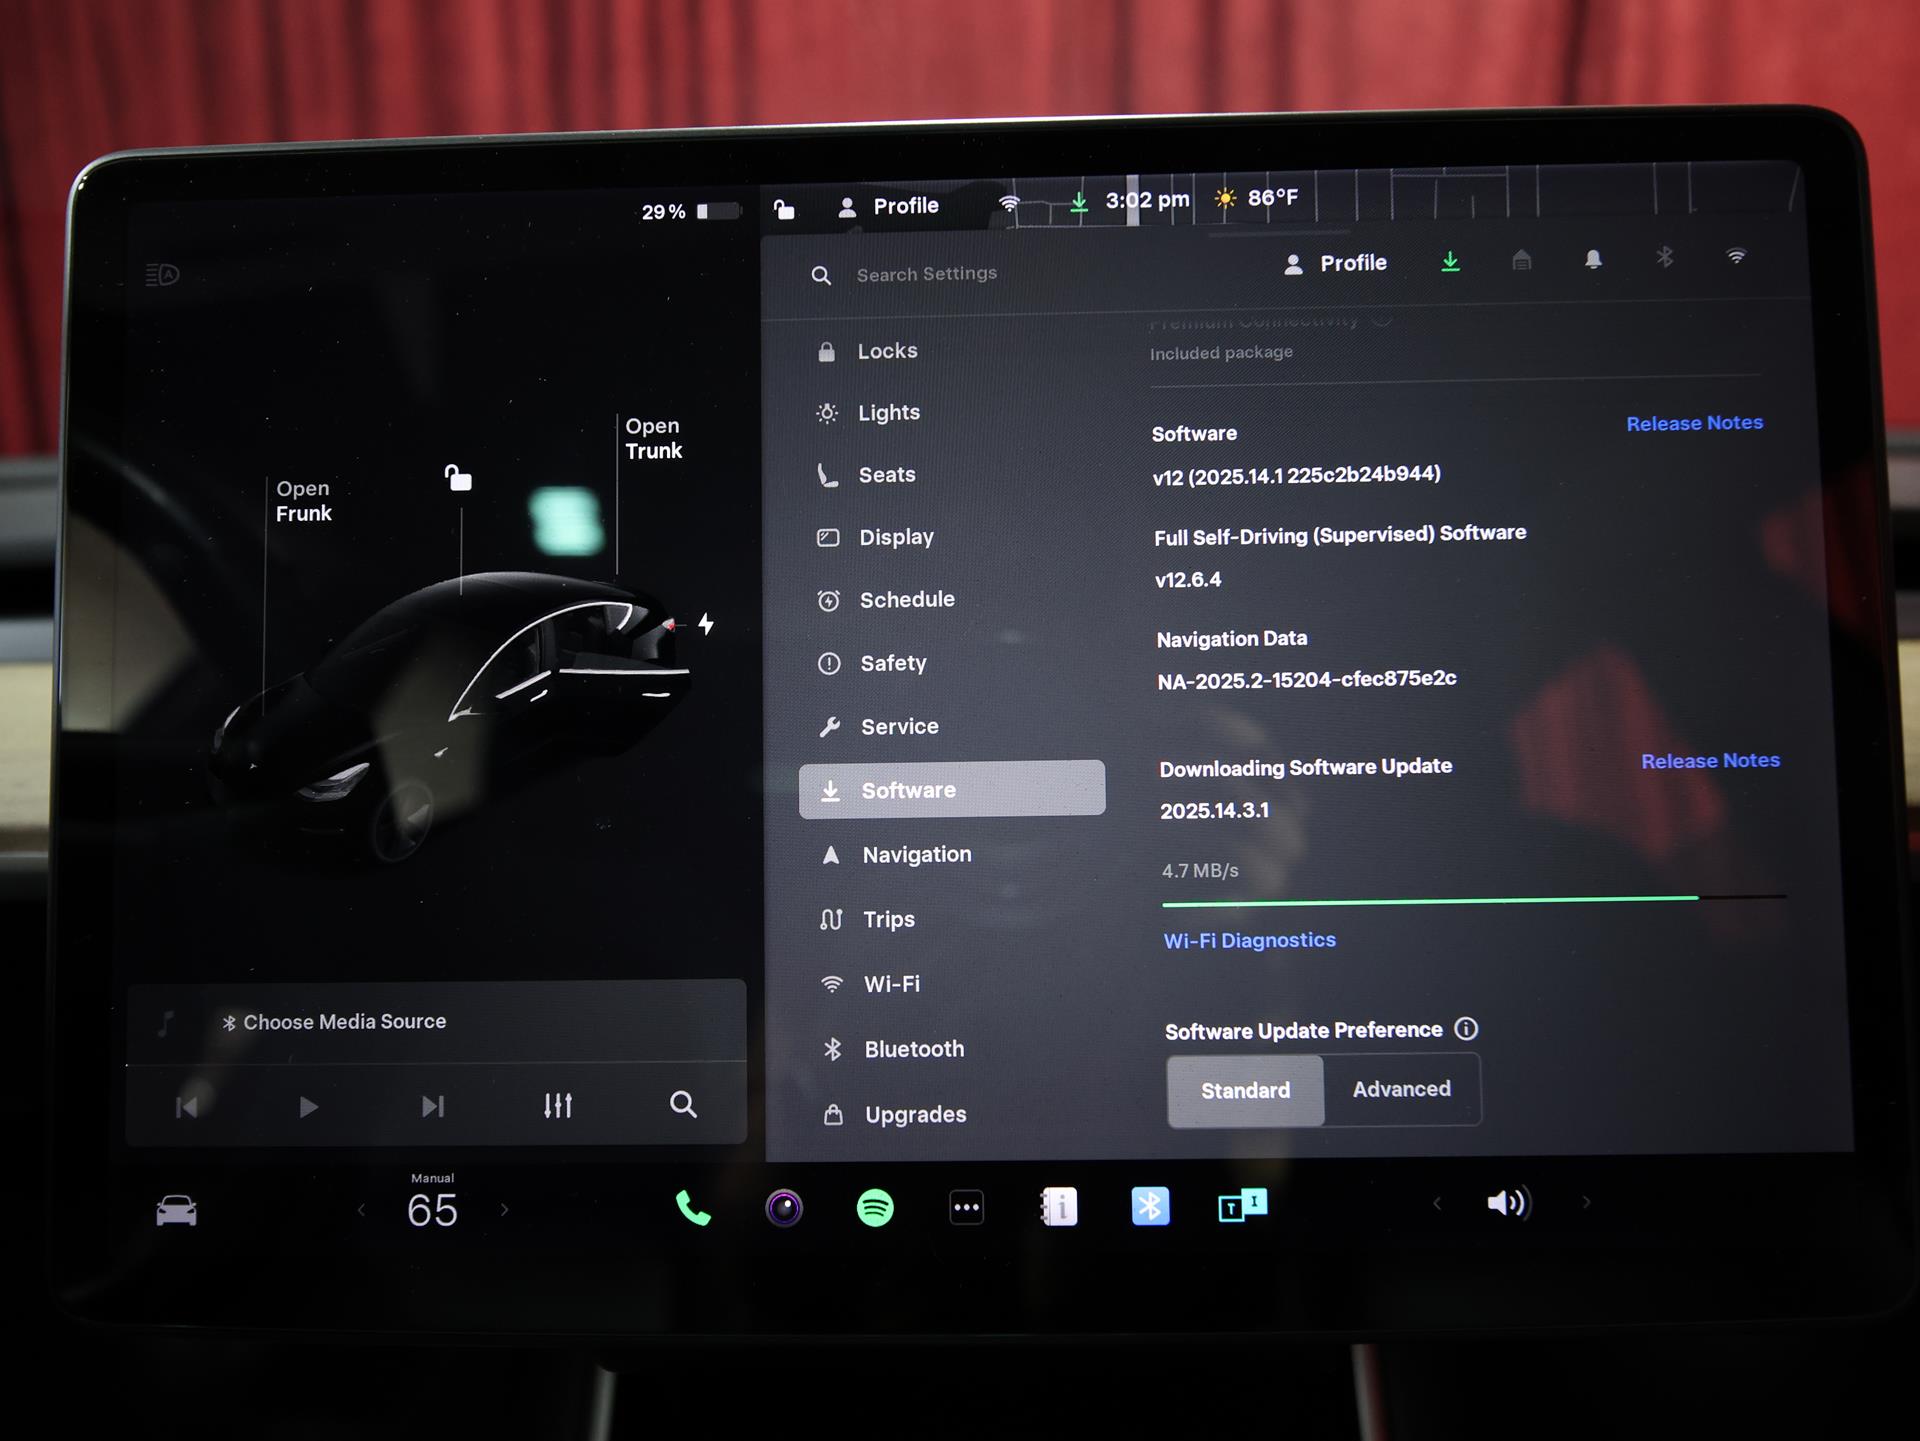Open the all-apps three-dot launcher
Screen dimensions: 1920x1441
point(966,1207)
